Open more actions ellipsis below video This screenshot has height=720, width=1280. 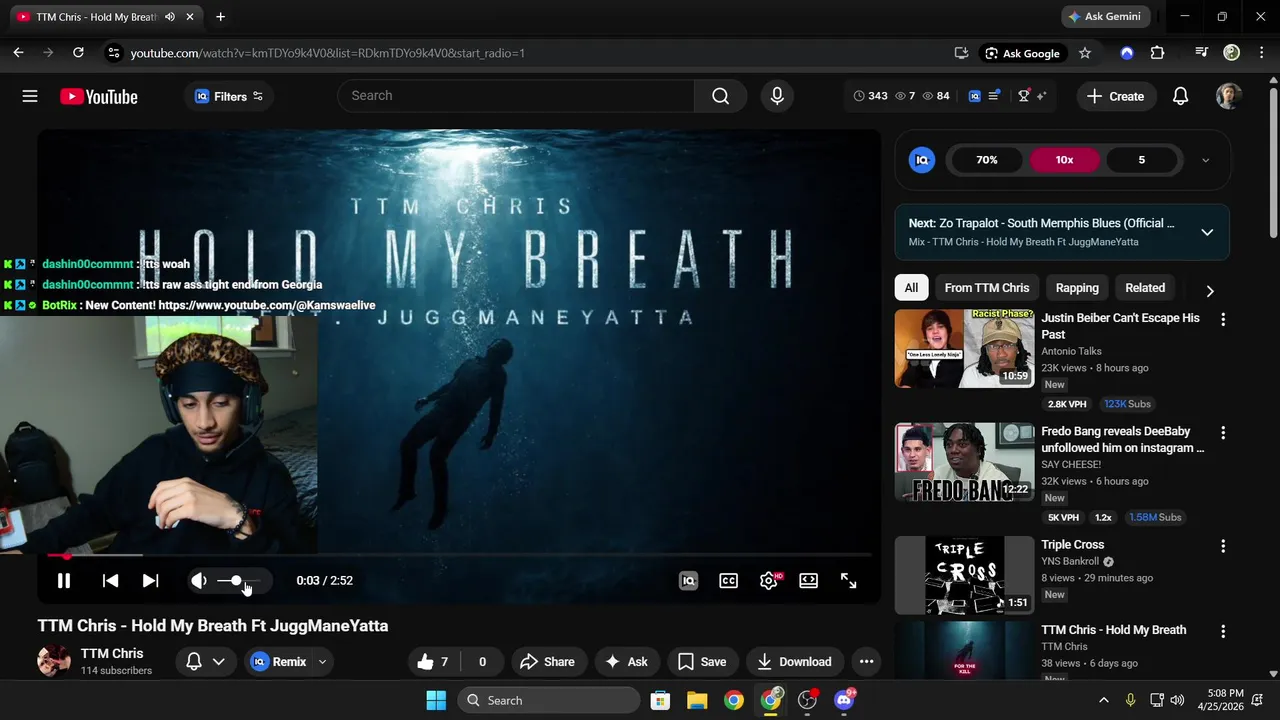click(866, 661)
